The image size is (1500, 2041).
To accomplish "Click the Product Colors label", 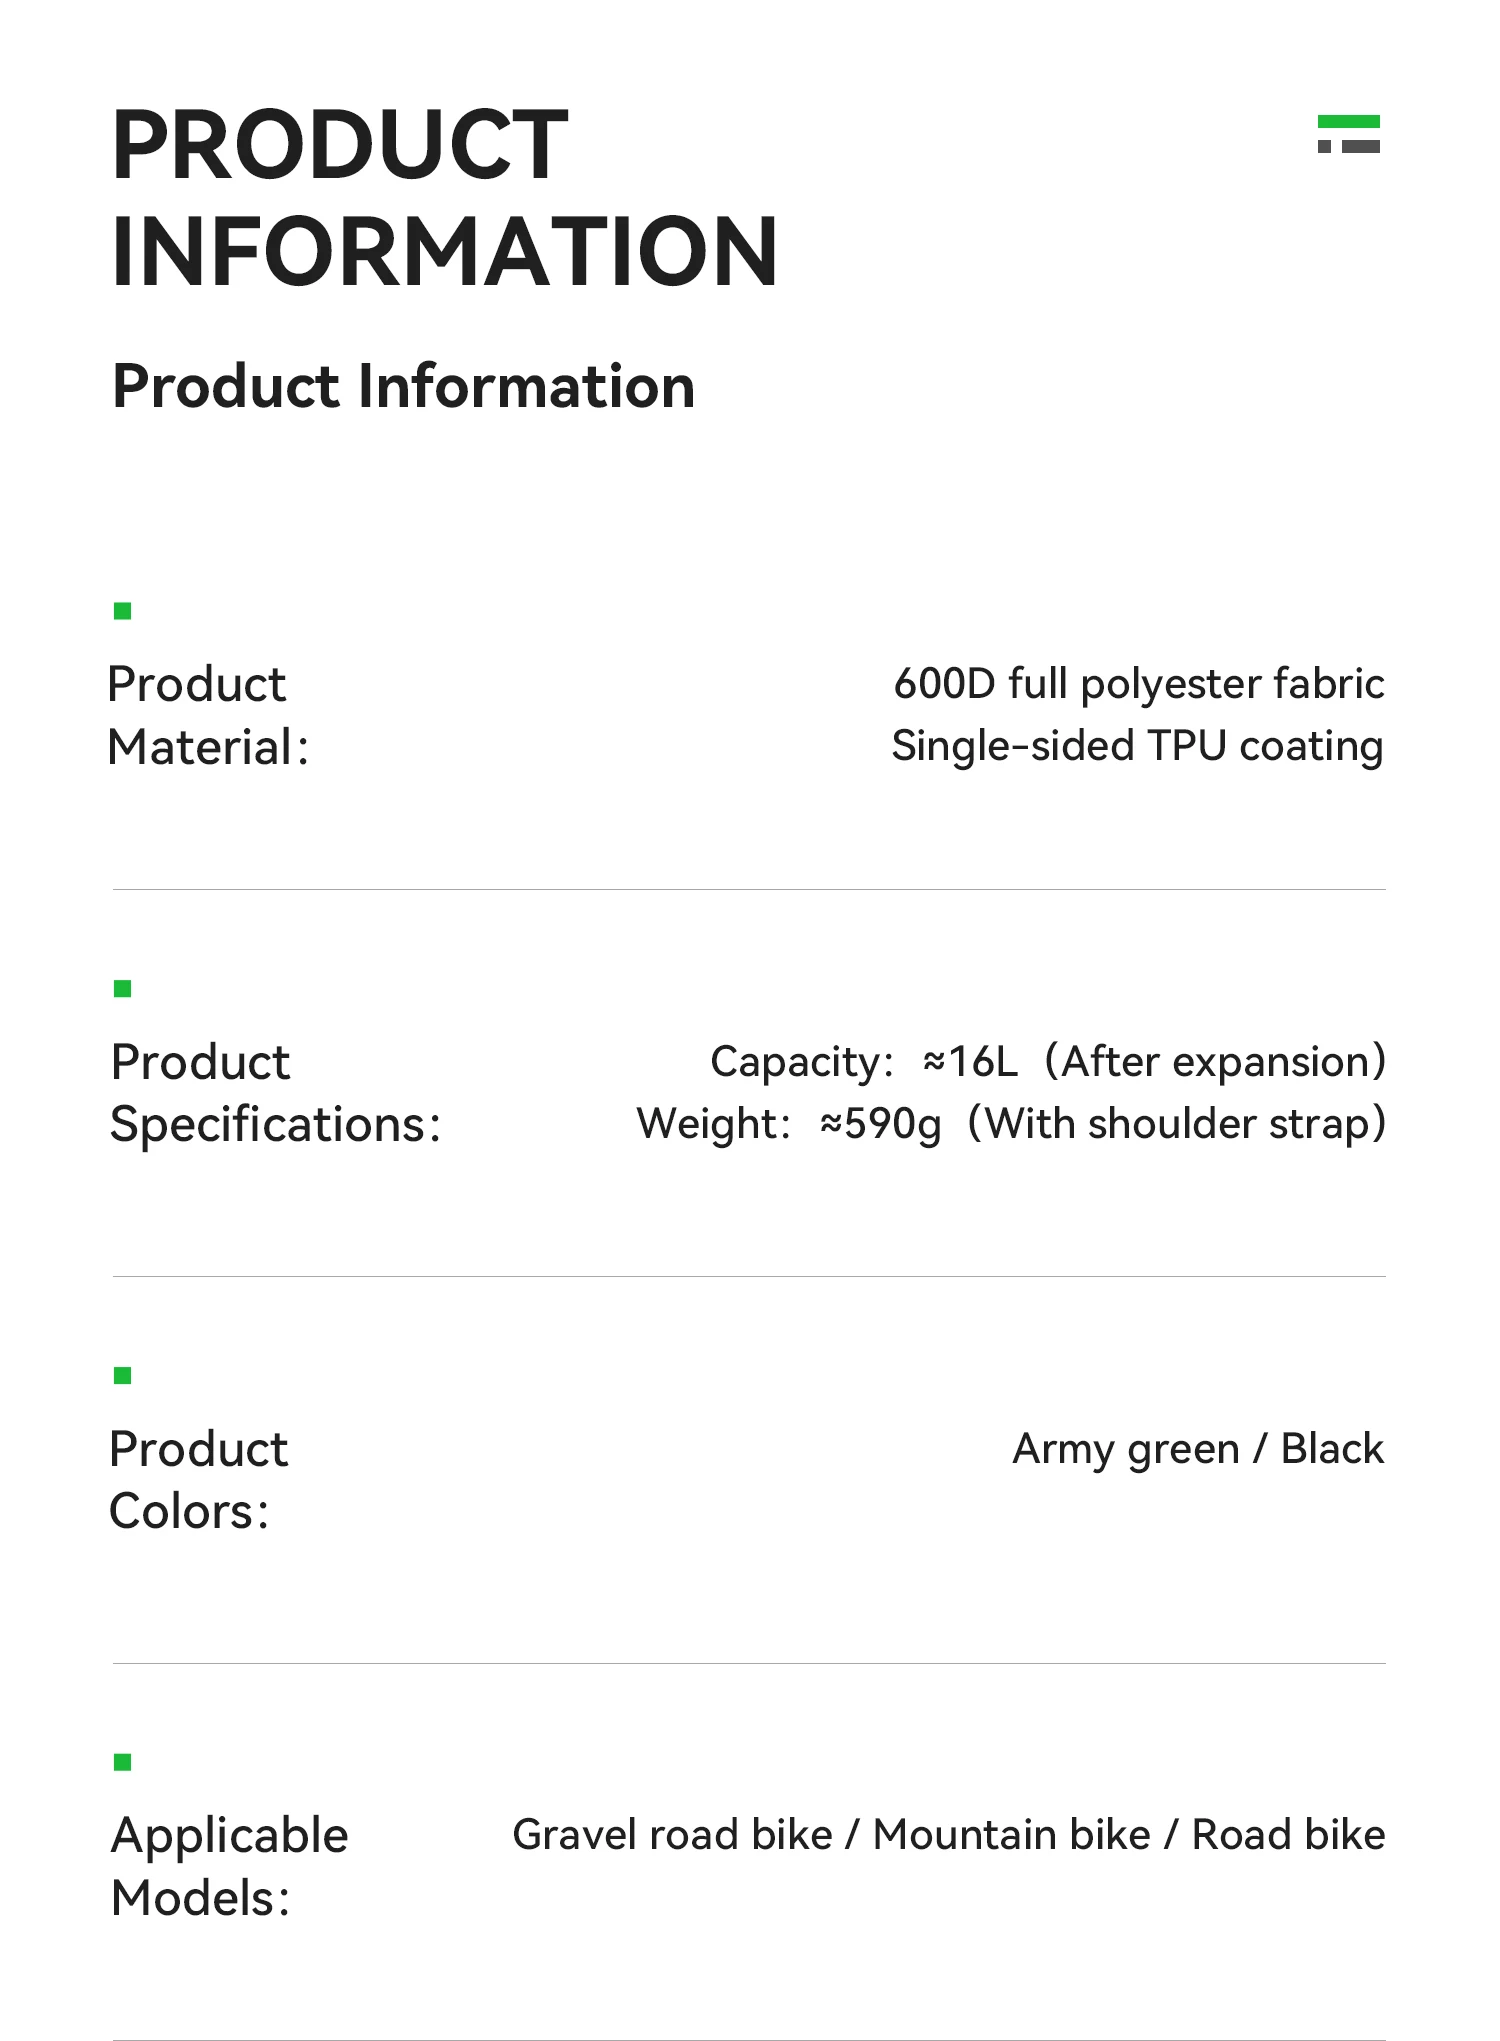I will tap(198, 1480).
